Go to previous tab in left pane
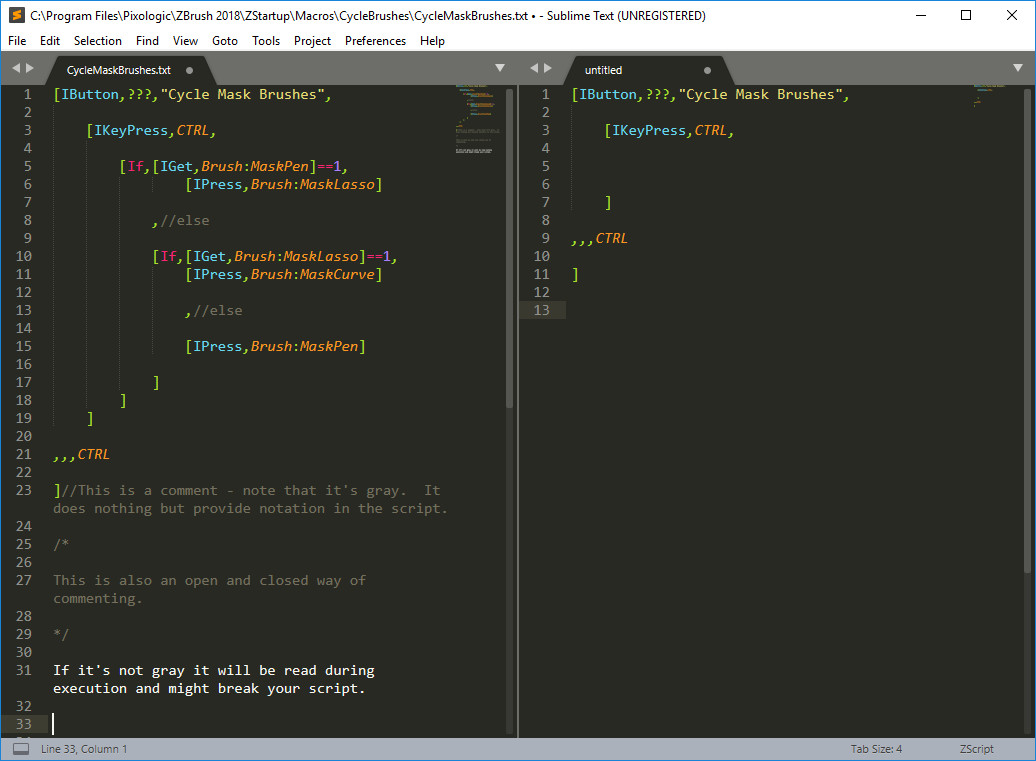This screenshot has height=761, width=1036. [16, 68]
